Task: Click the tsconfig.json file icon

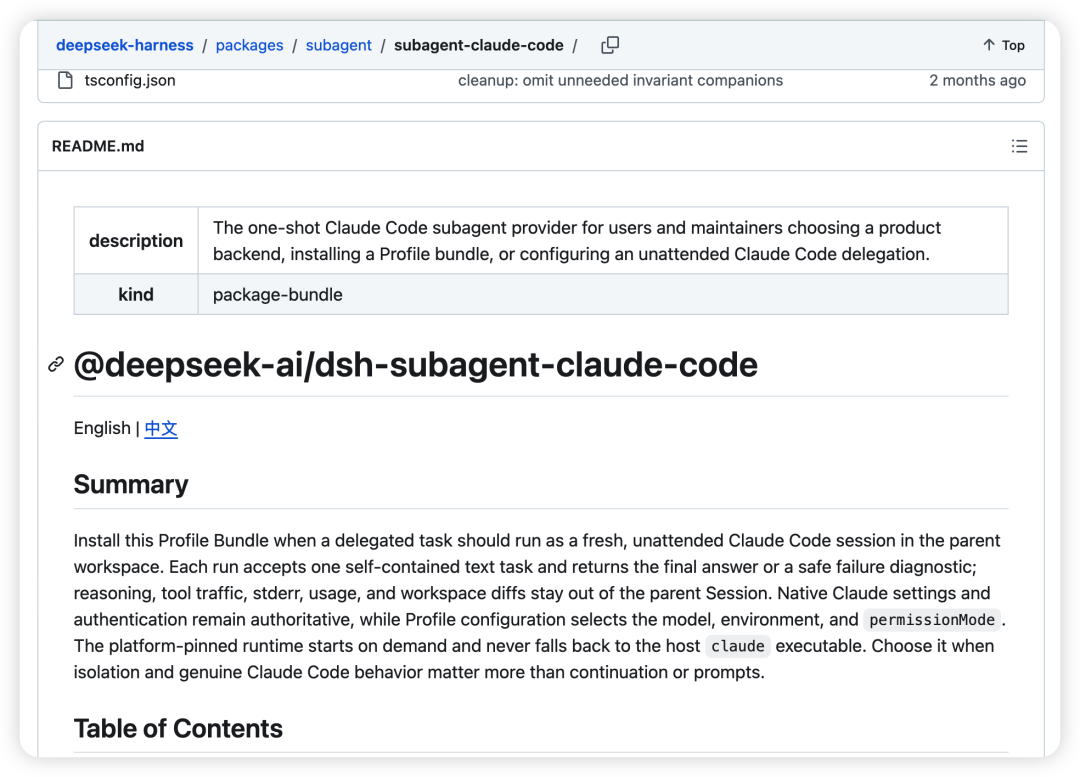Action: click(65, 81)
